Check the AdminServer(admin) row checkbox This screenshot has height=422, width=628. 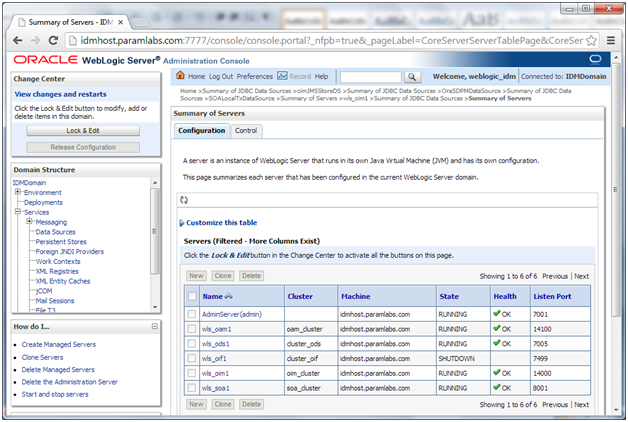coord(192,314)
